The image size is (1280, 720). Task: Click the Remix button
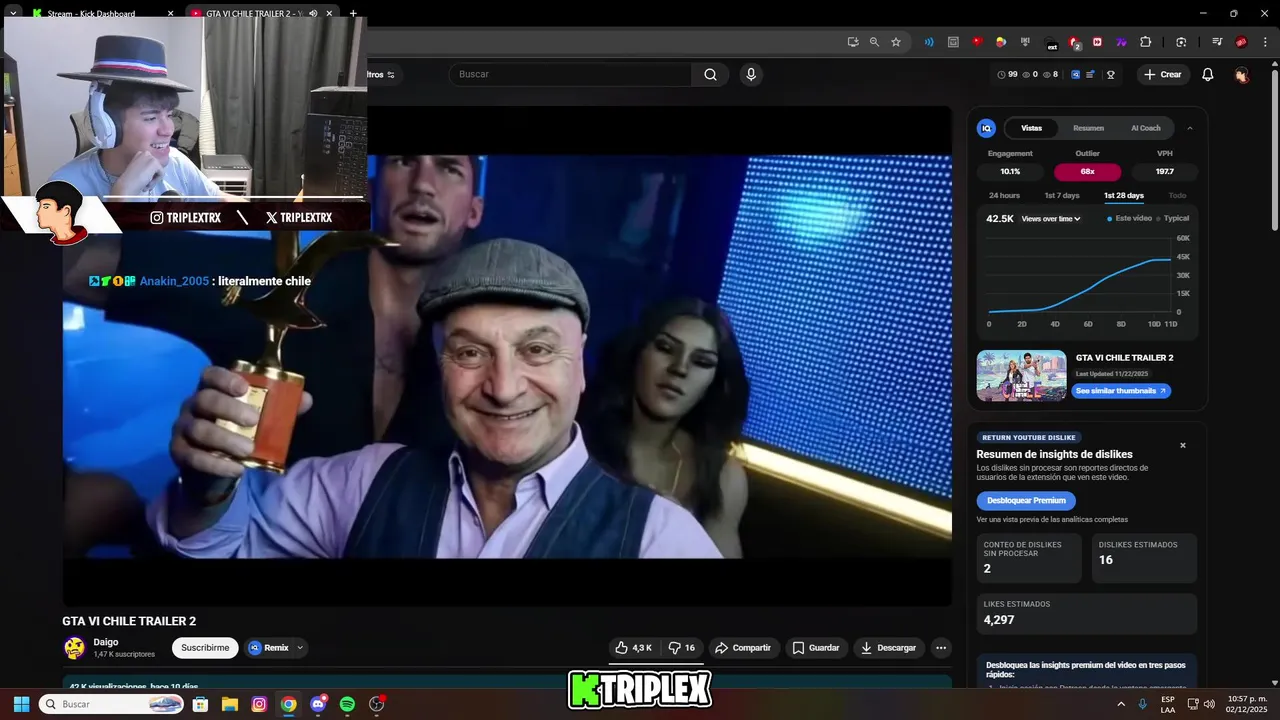tap(268, 648)
